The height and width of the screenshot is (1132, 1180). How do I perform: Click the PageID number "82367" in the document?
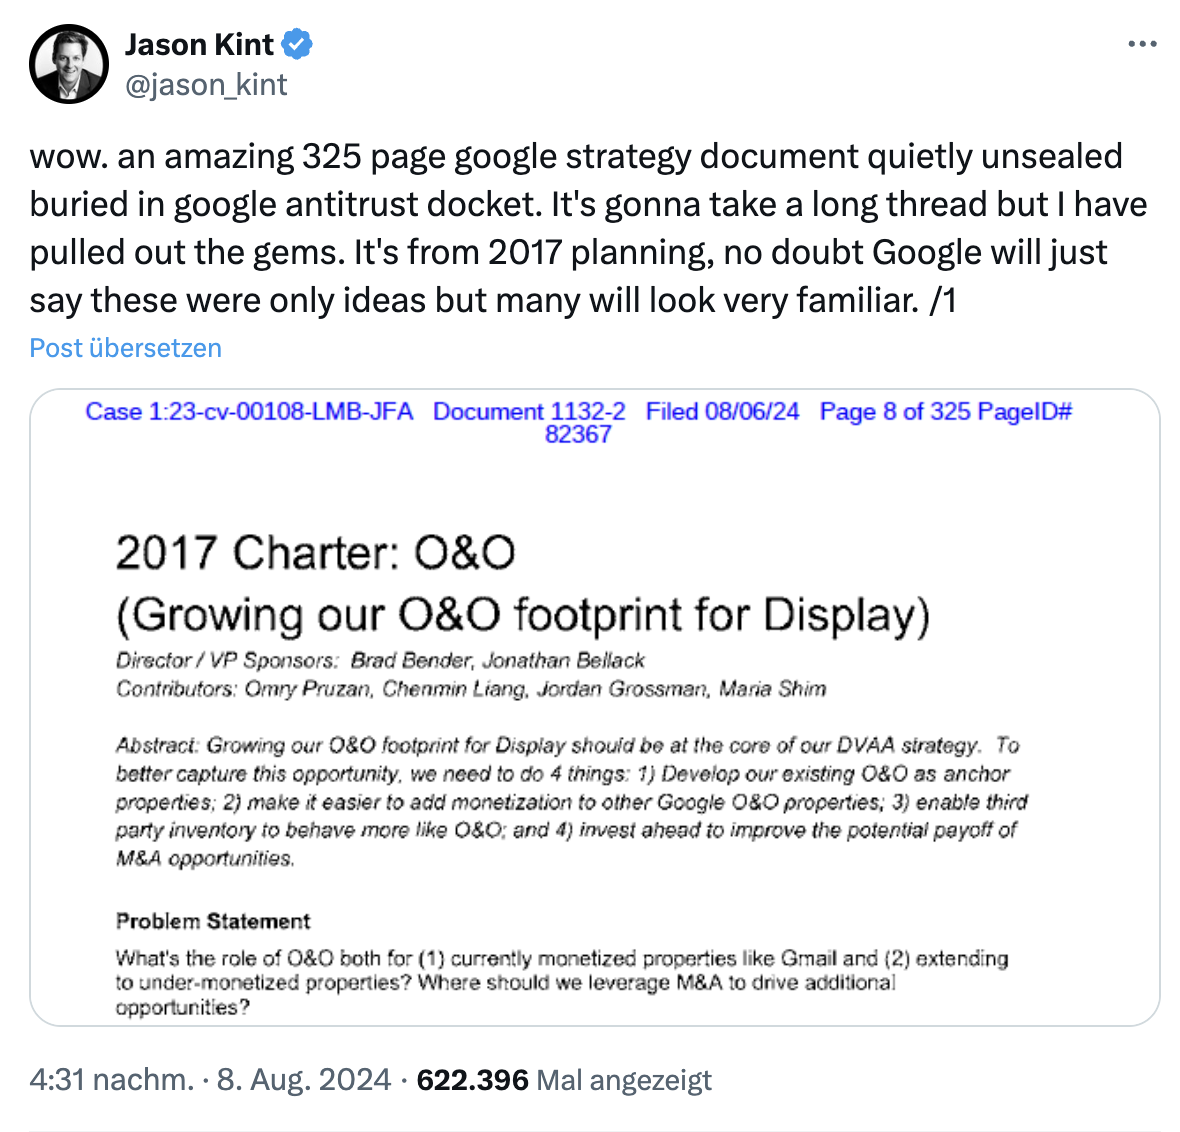pos(578,434)
